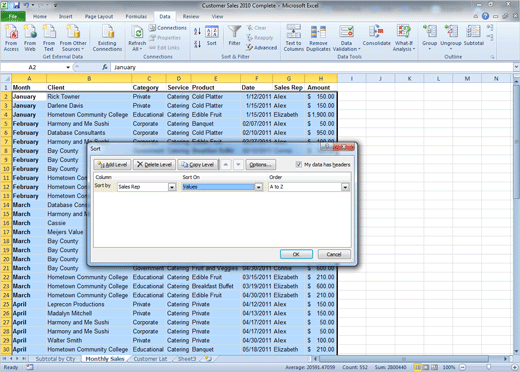This screenshot has height=372, width=520.
Task: Open Customer List sheet tab
Action: (x=150, y=359)
